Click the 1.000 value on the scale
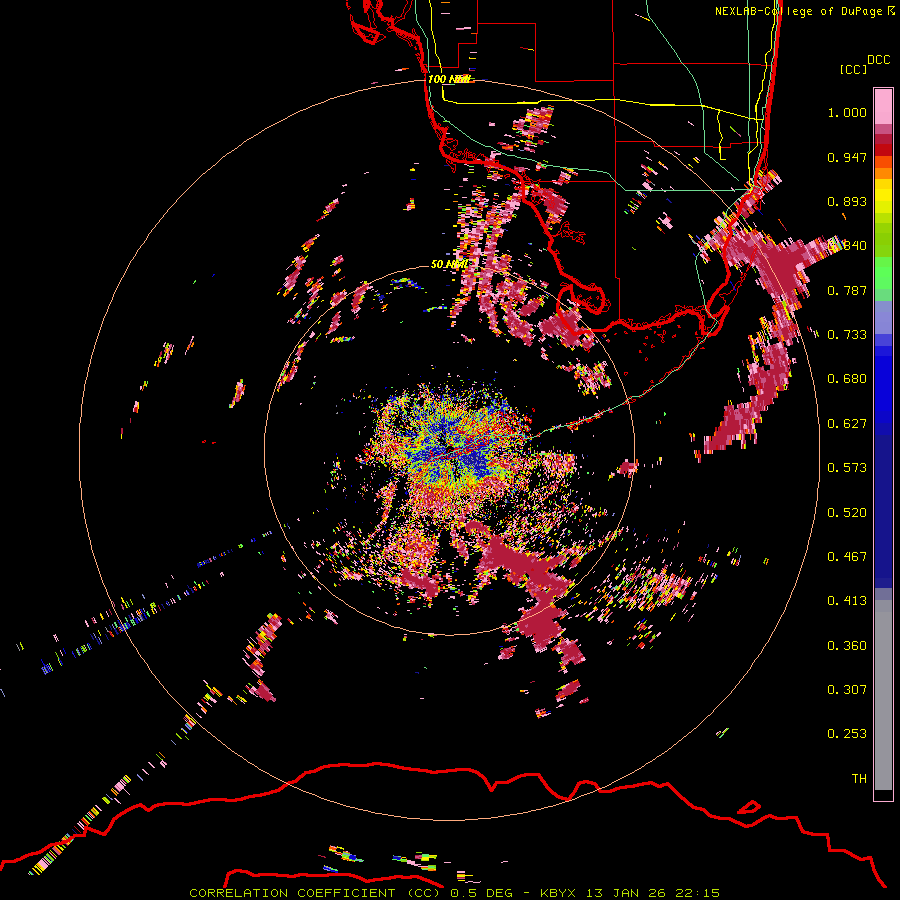Image resolution: width=900 pixels, height=900 pixels. [x=847, y=112]
